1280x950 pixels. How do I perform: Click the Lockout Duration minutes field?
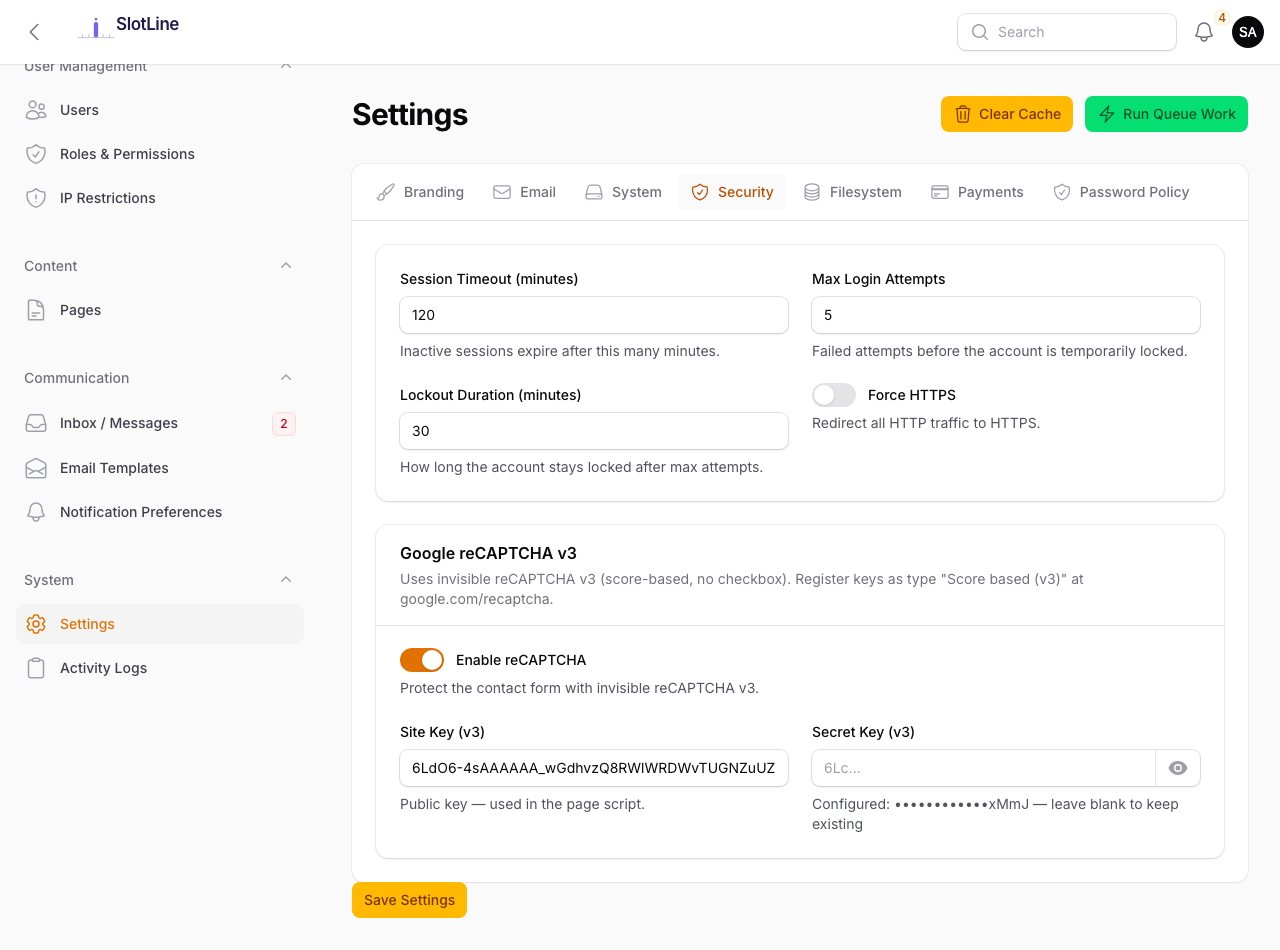(x=594, y=431)
